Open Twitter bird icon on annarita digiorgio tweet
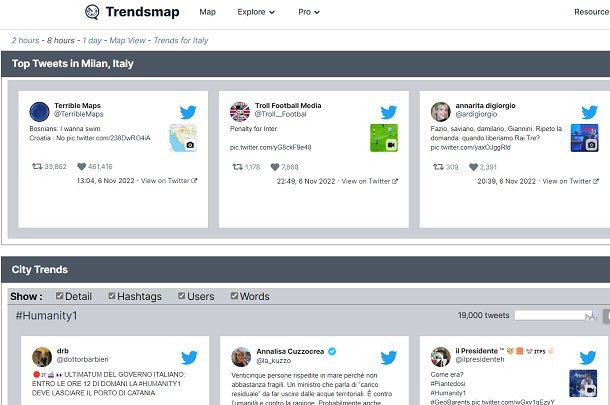The width and height of the screenshot is (610, 405). coord(589,112)
